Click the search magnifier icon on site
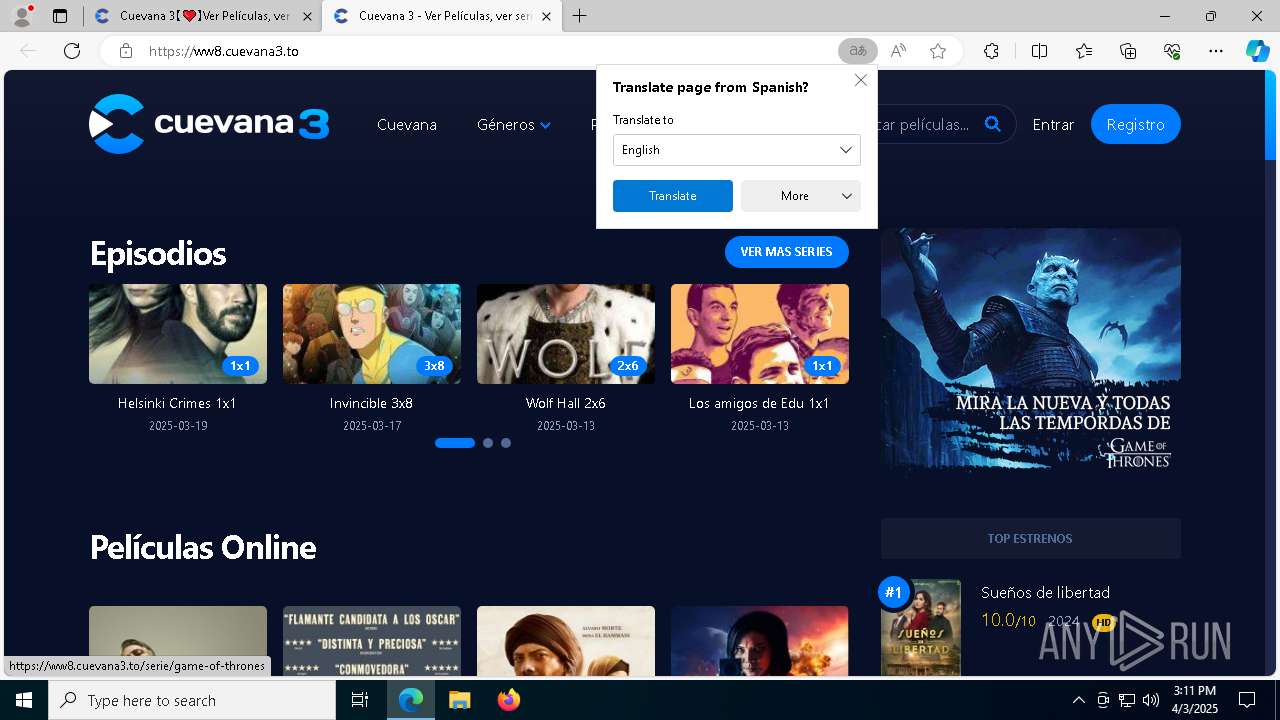The height and width of the screenshot is (720, 1280). pos(992,124)
